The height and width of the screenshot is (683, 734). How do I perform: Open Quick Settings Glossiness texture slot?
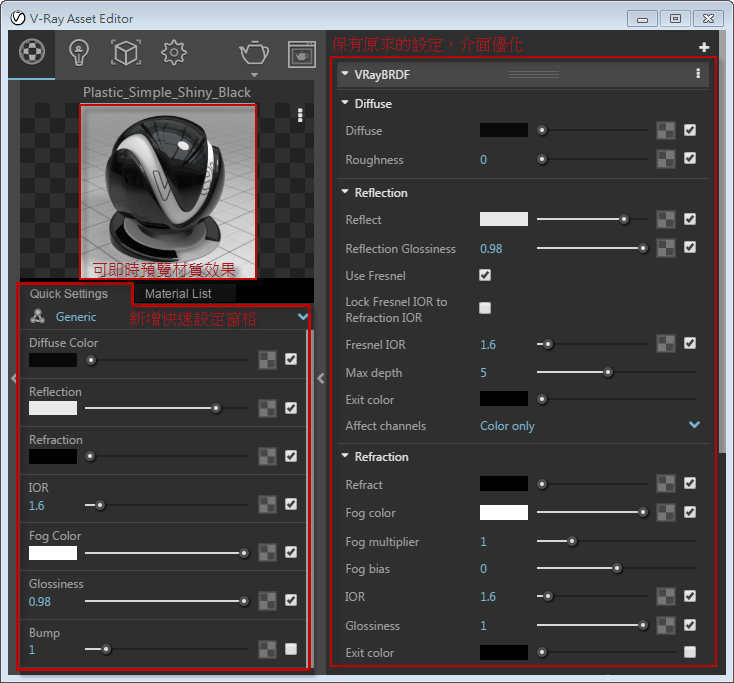pyautogui.click(x=267, y=601)
